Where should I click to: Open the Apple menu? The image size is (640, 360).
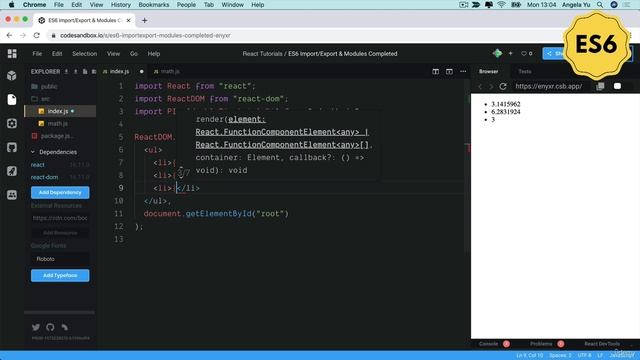(11, 5)
